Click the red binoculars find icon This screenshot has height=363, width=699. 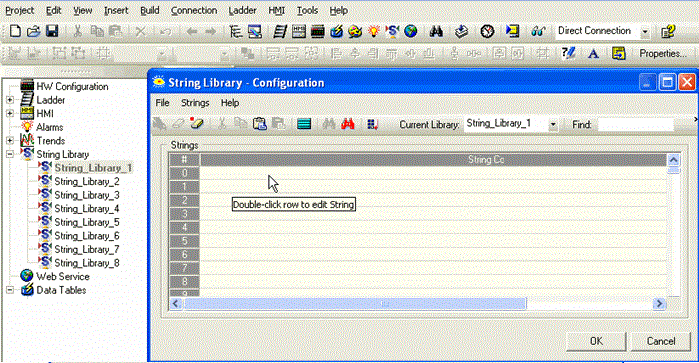coord(348,124)
